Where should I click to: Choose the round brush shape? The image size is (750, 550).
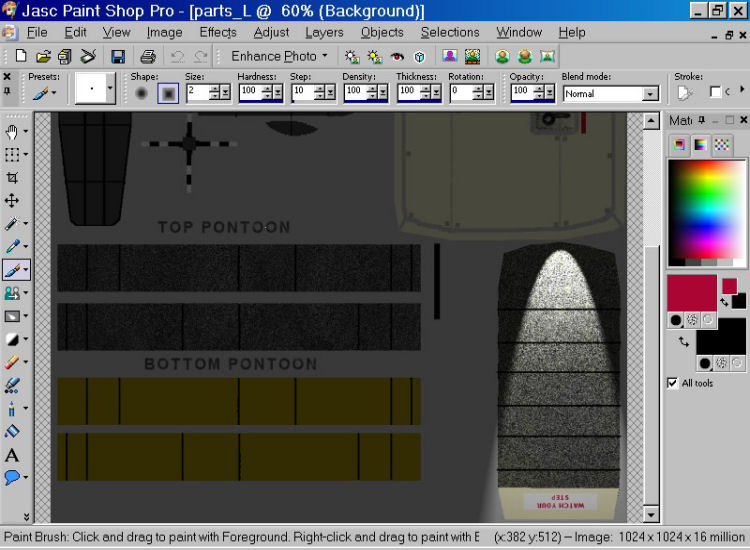point(142,93)
